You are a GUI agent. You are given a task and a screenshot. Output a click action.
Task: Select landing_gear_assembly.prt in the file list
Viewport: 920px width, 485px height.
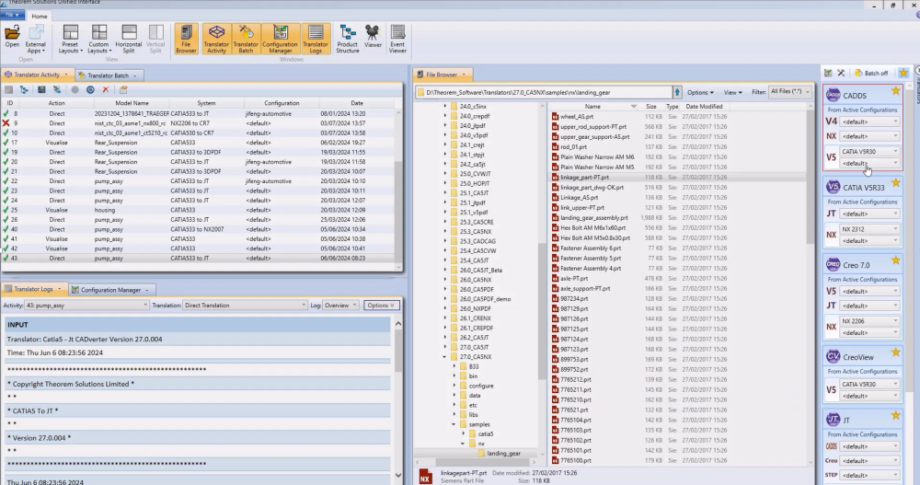click(x=594, y=218)
